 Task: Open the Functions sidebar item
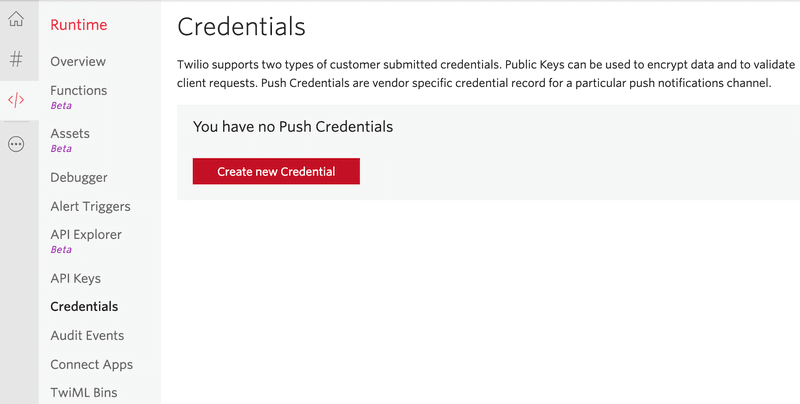79,90
